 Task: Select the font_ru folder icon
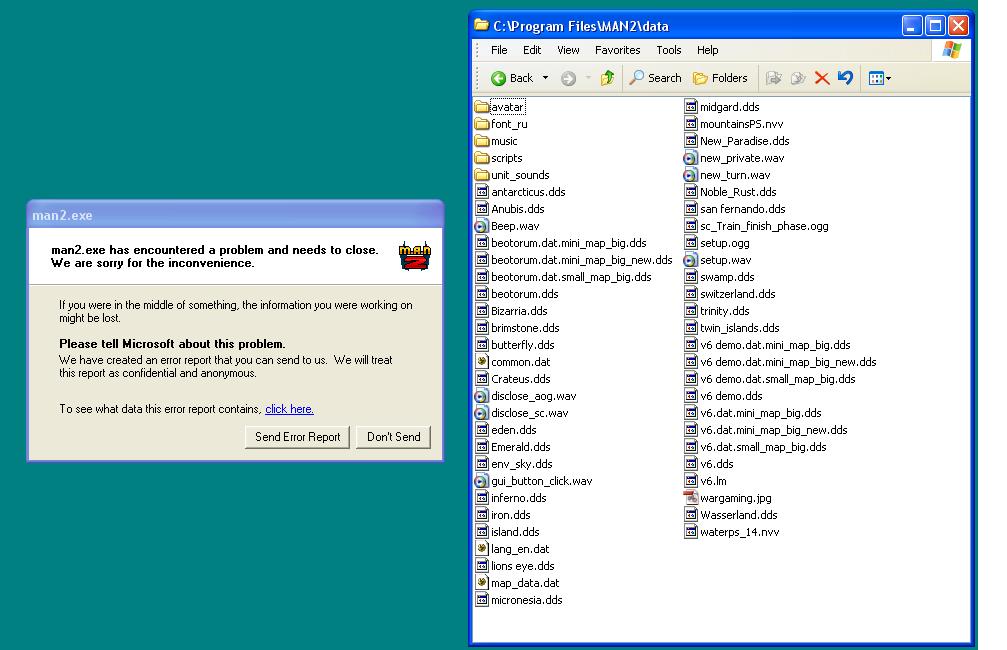pos(482,124)
